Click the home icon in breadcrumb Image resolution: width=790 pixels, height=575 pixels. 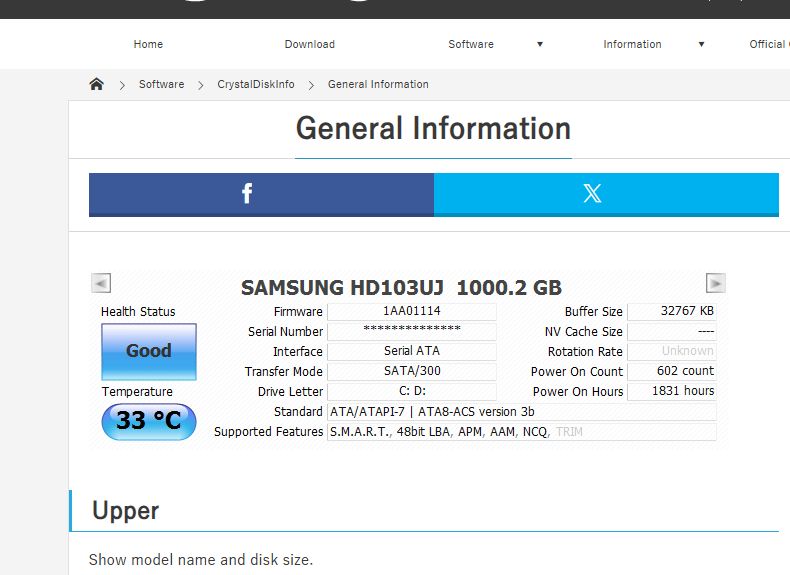96,84
